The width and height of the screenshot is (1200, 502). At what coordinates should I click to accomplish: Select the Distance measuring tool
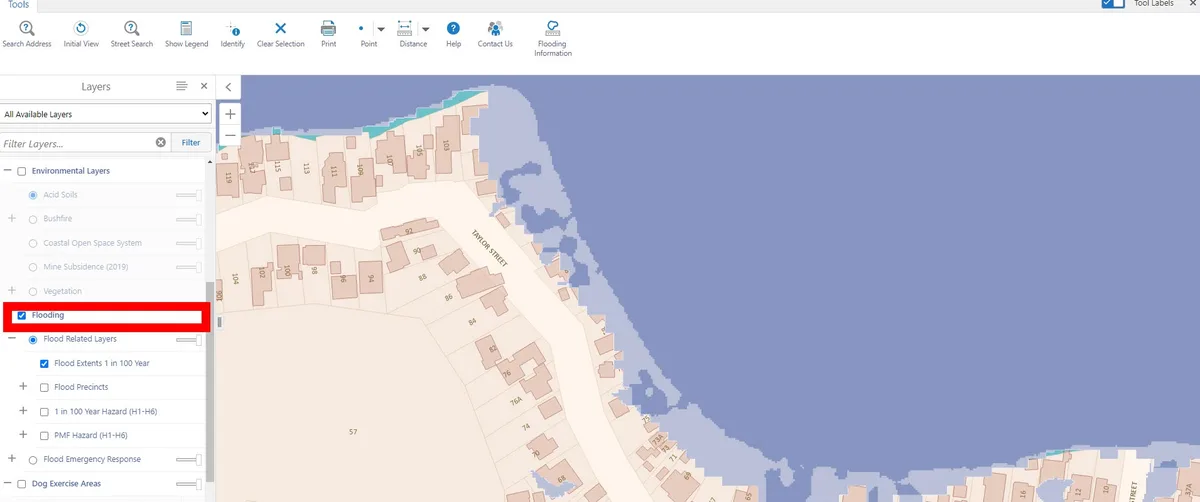(406, 34)
